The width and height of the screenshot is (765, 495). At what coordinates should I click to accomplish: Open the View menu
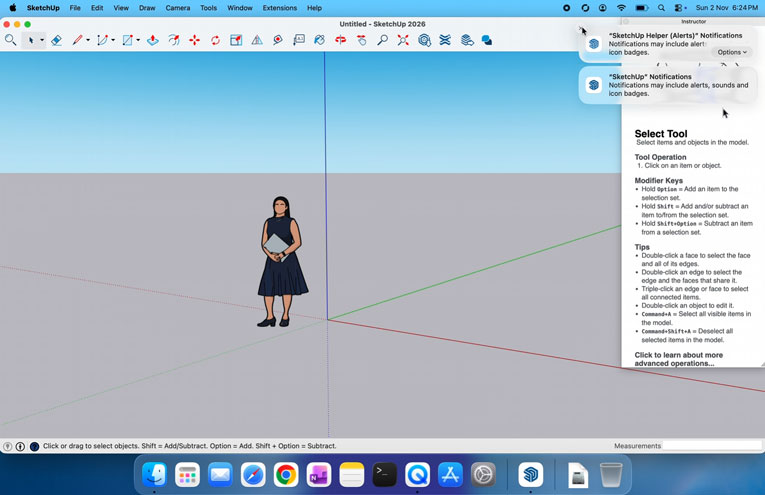pyautogui.click(x=121, y=8)
